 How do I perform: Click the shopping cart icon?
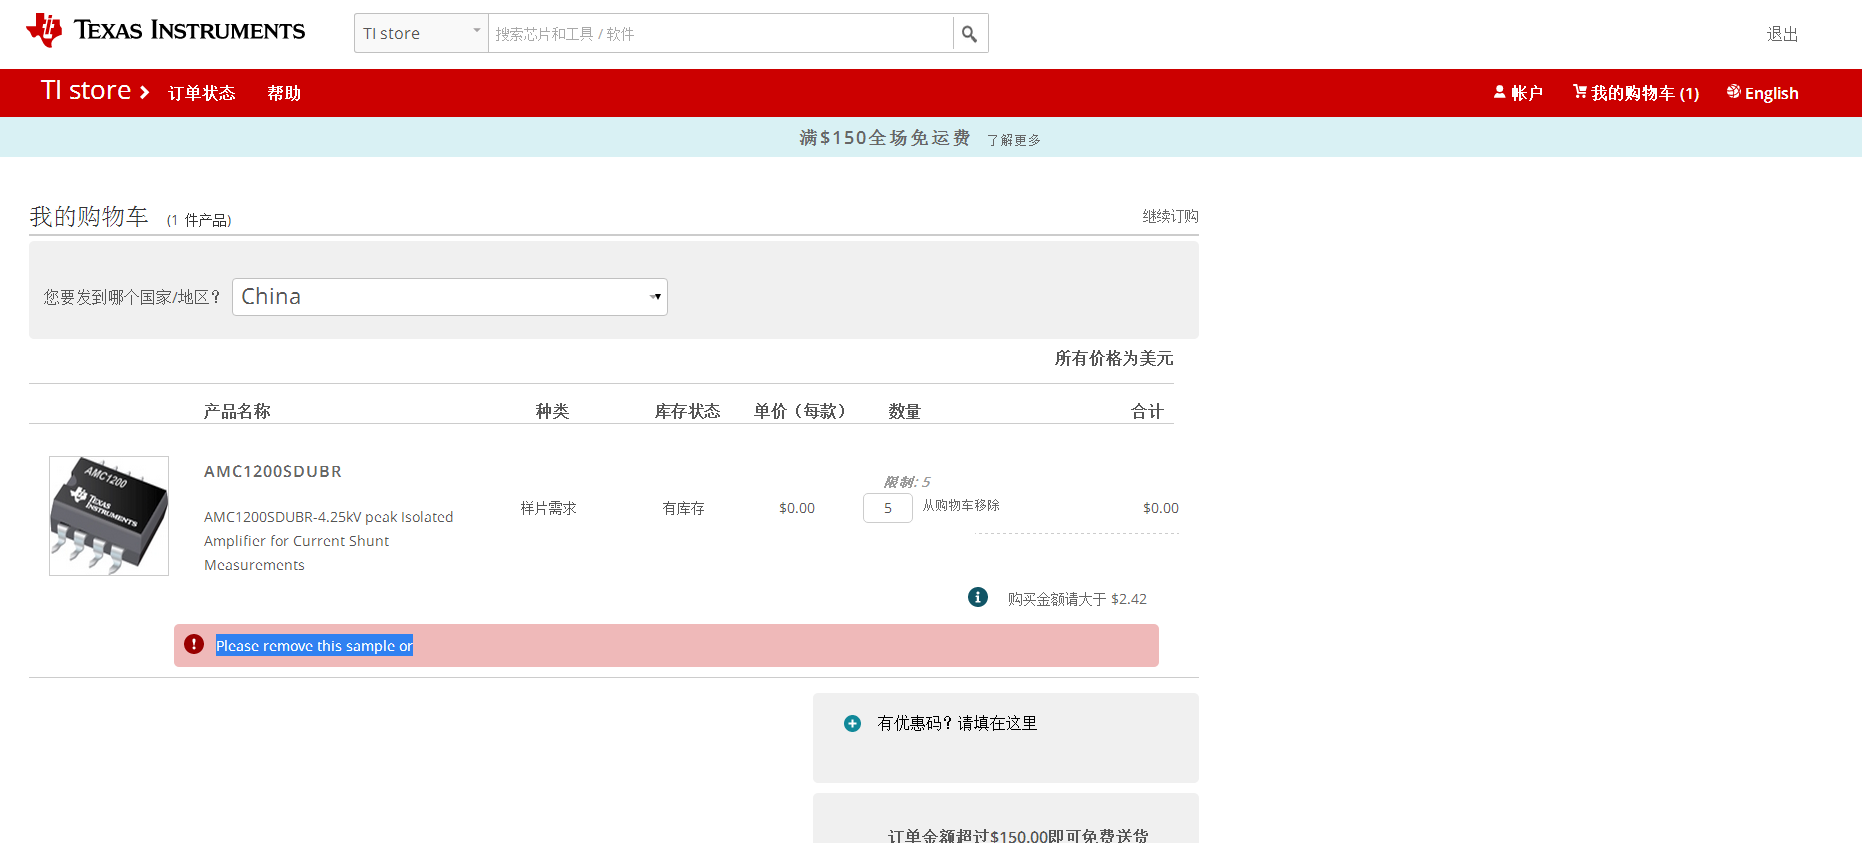1580,92
